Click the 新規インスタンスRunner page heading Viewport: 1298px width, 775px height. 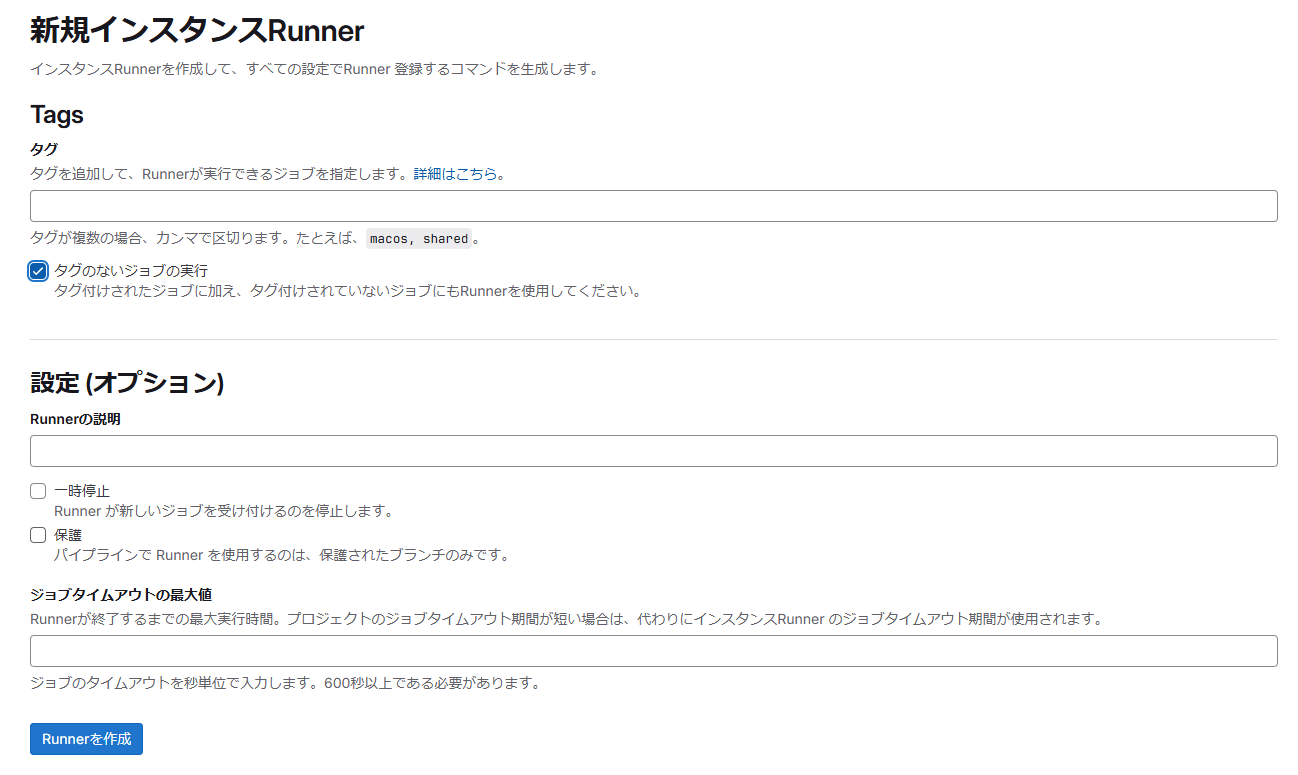click(197, 31)
